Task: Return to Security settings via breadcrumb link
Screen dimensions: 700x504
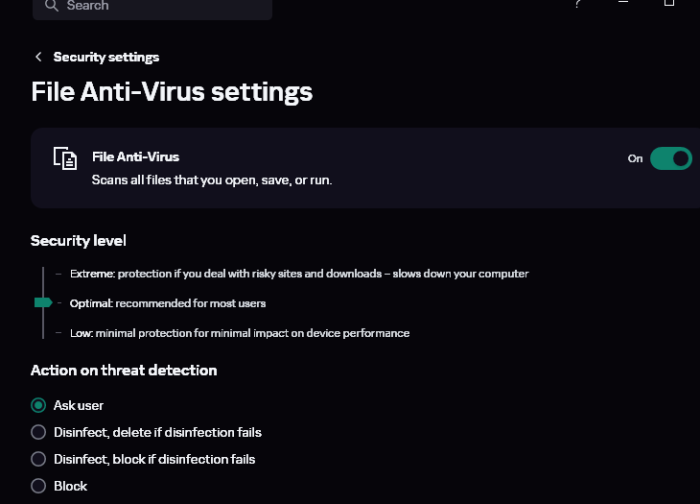Action: 106,57
